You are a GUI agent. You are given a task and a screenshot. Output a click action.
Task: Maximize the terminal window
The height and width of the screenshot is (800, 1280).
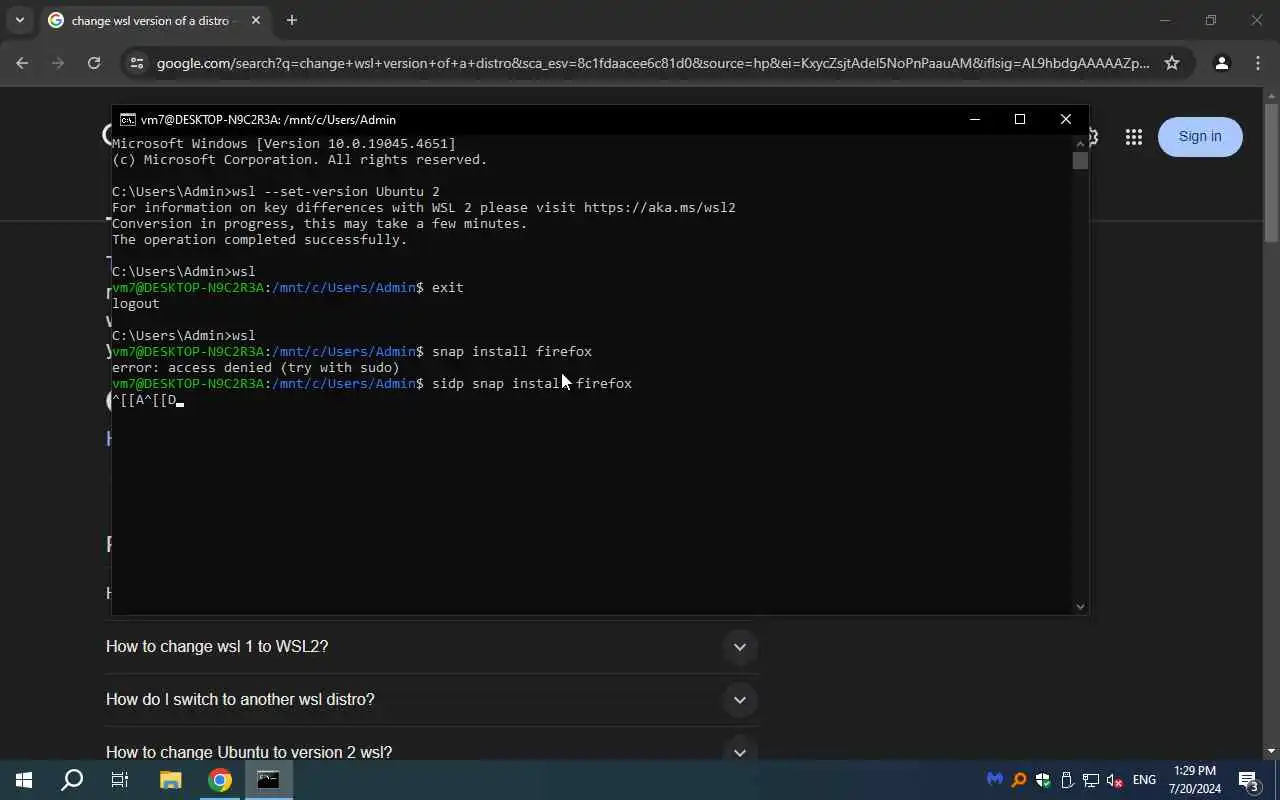pyautogui.click(x=1020, y=119)
